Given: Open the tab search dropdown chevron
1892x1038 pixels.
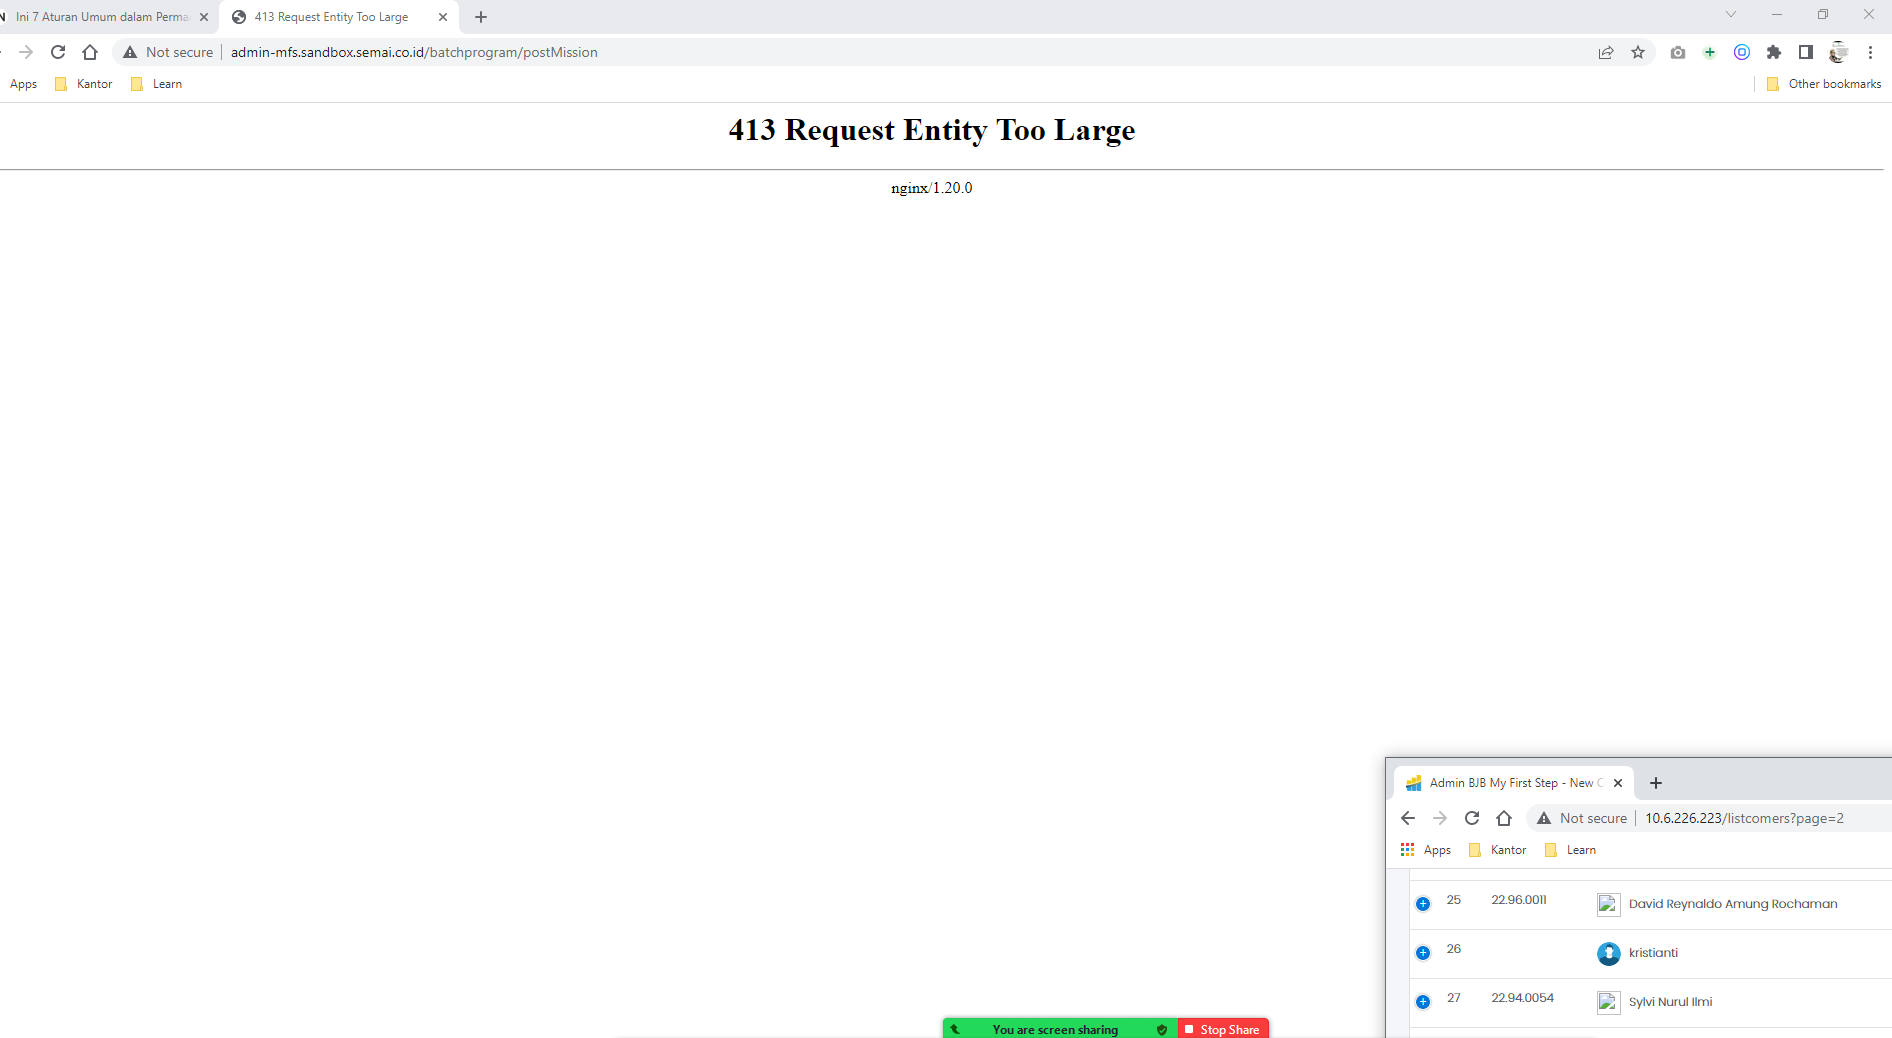Looking at the screenshot, I should tap(1731, 14).
